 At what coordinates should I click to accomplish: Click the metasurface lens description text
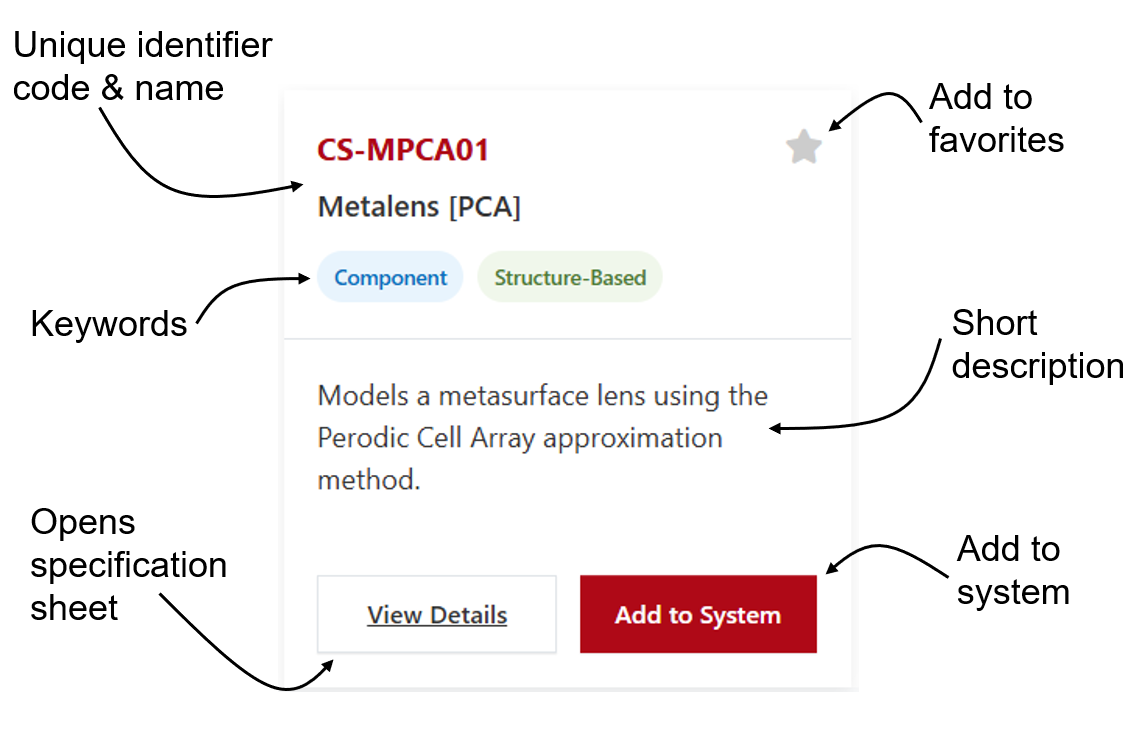pos(542,438)
